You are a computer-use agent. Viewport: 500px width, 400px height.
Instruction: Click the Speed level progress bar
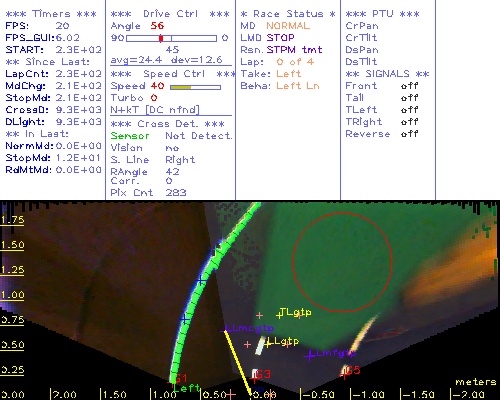[195, 87]
